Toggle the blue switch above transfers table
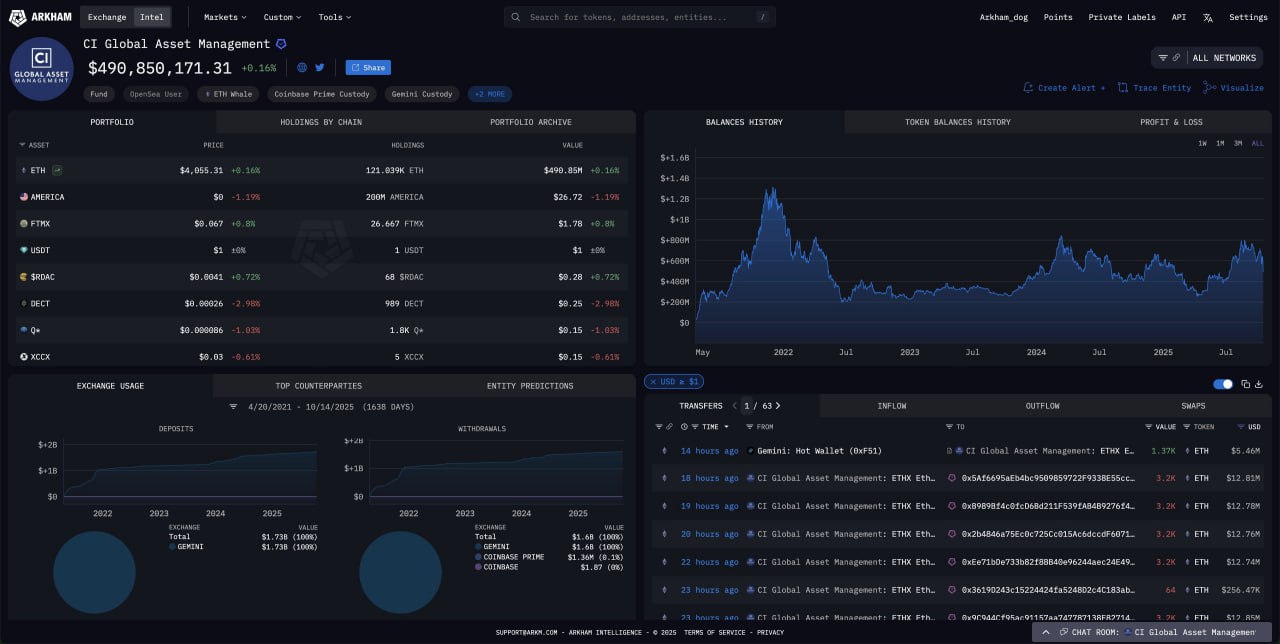Viewport: 1280px width, 644px height. click(x=1222, y=384)
